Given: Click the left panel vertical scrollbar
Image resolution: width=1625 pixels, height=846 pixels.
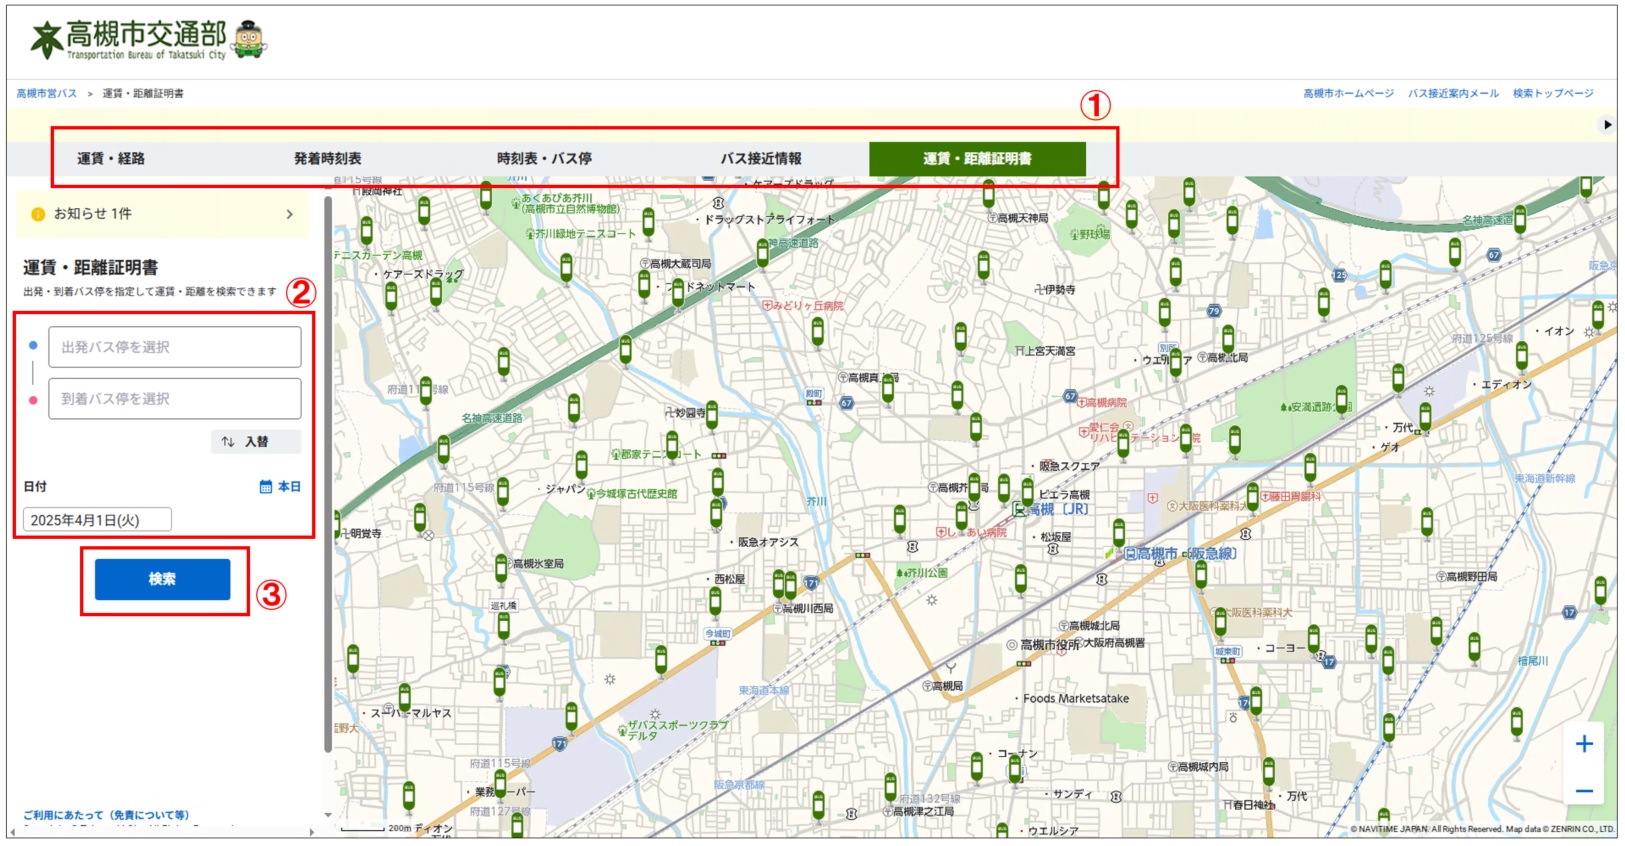Looking at the screenshot, I should coord(328,475).
